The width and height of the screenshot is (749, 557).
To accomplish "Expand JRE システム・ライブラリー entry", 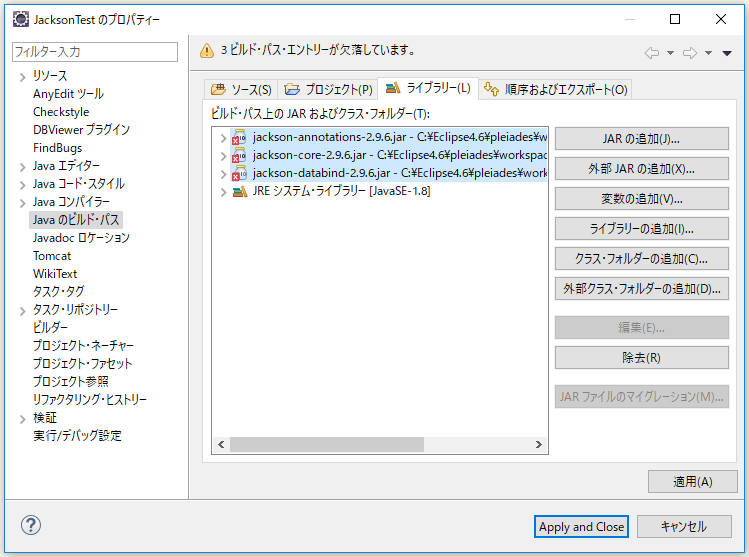I will [223, 193].
